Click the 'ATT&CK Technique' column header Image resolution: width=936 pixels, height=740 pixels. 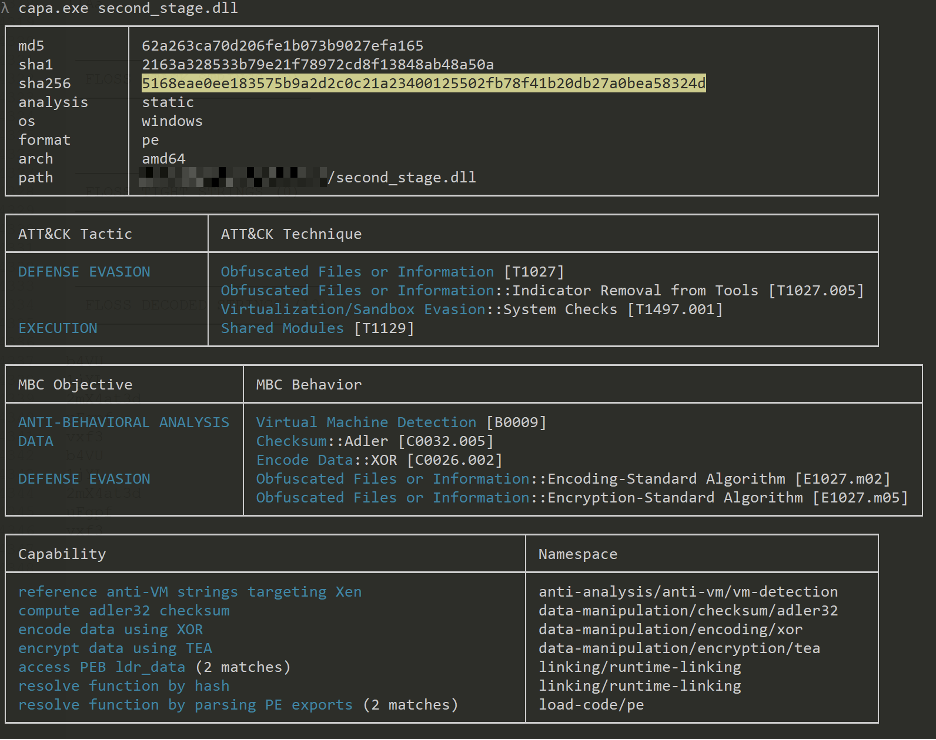(291, 234)
